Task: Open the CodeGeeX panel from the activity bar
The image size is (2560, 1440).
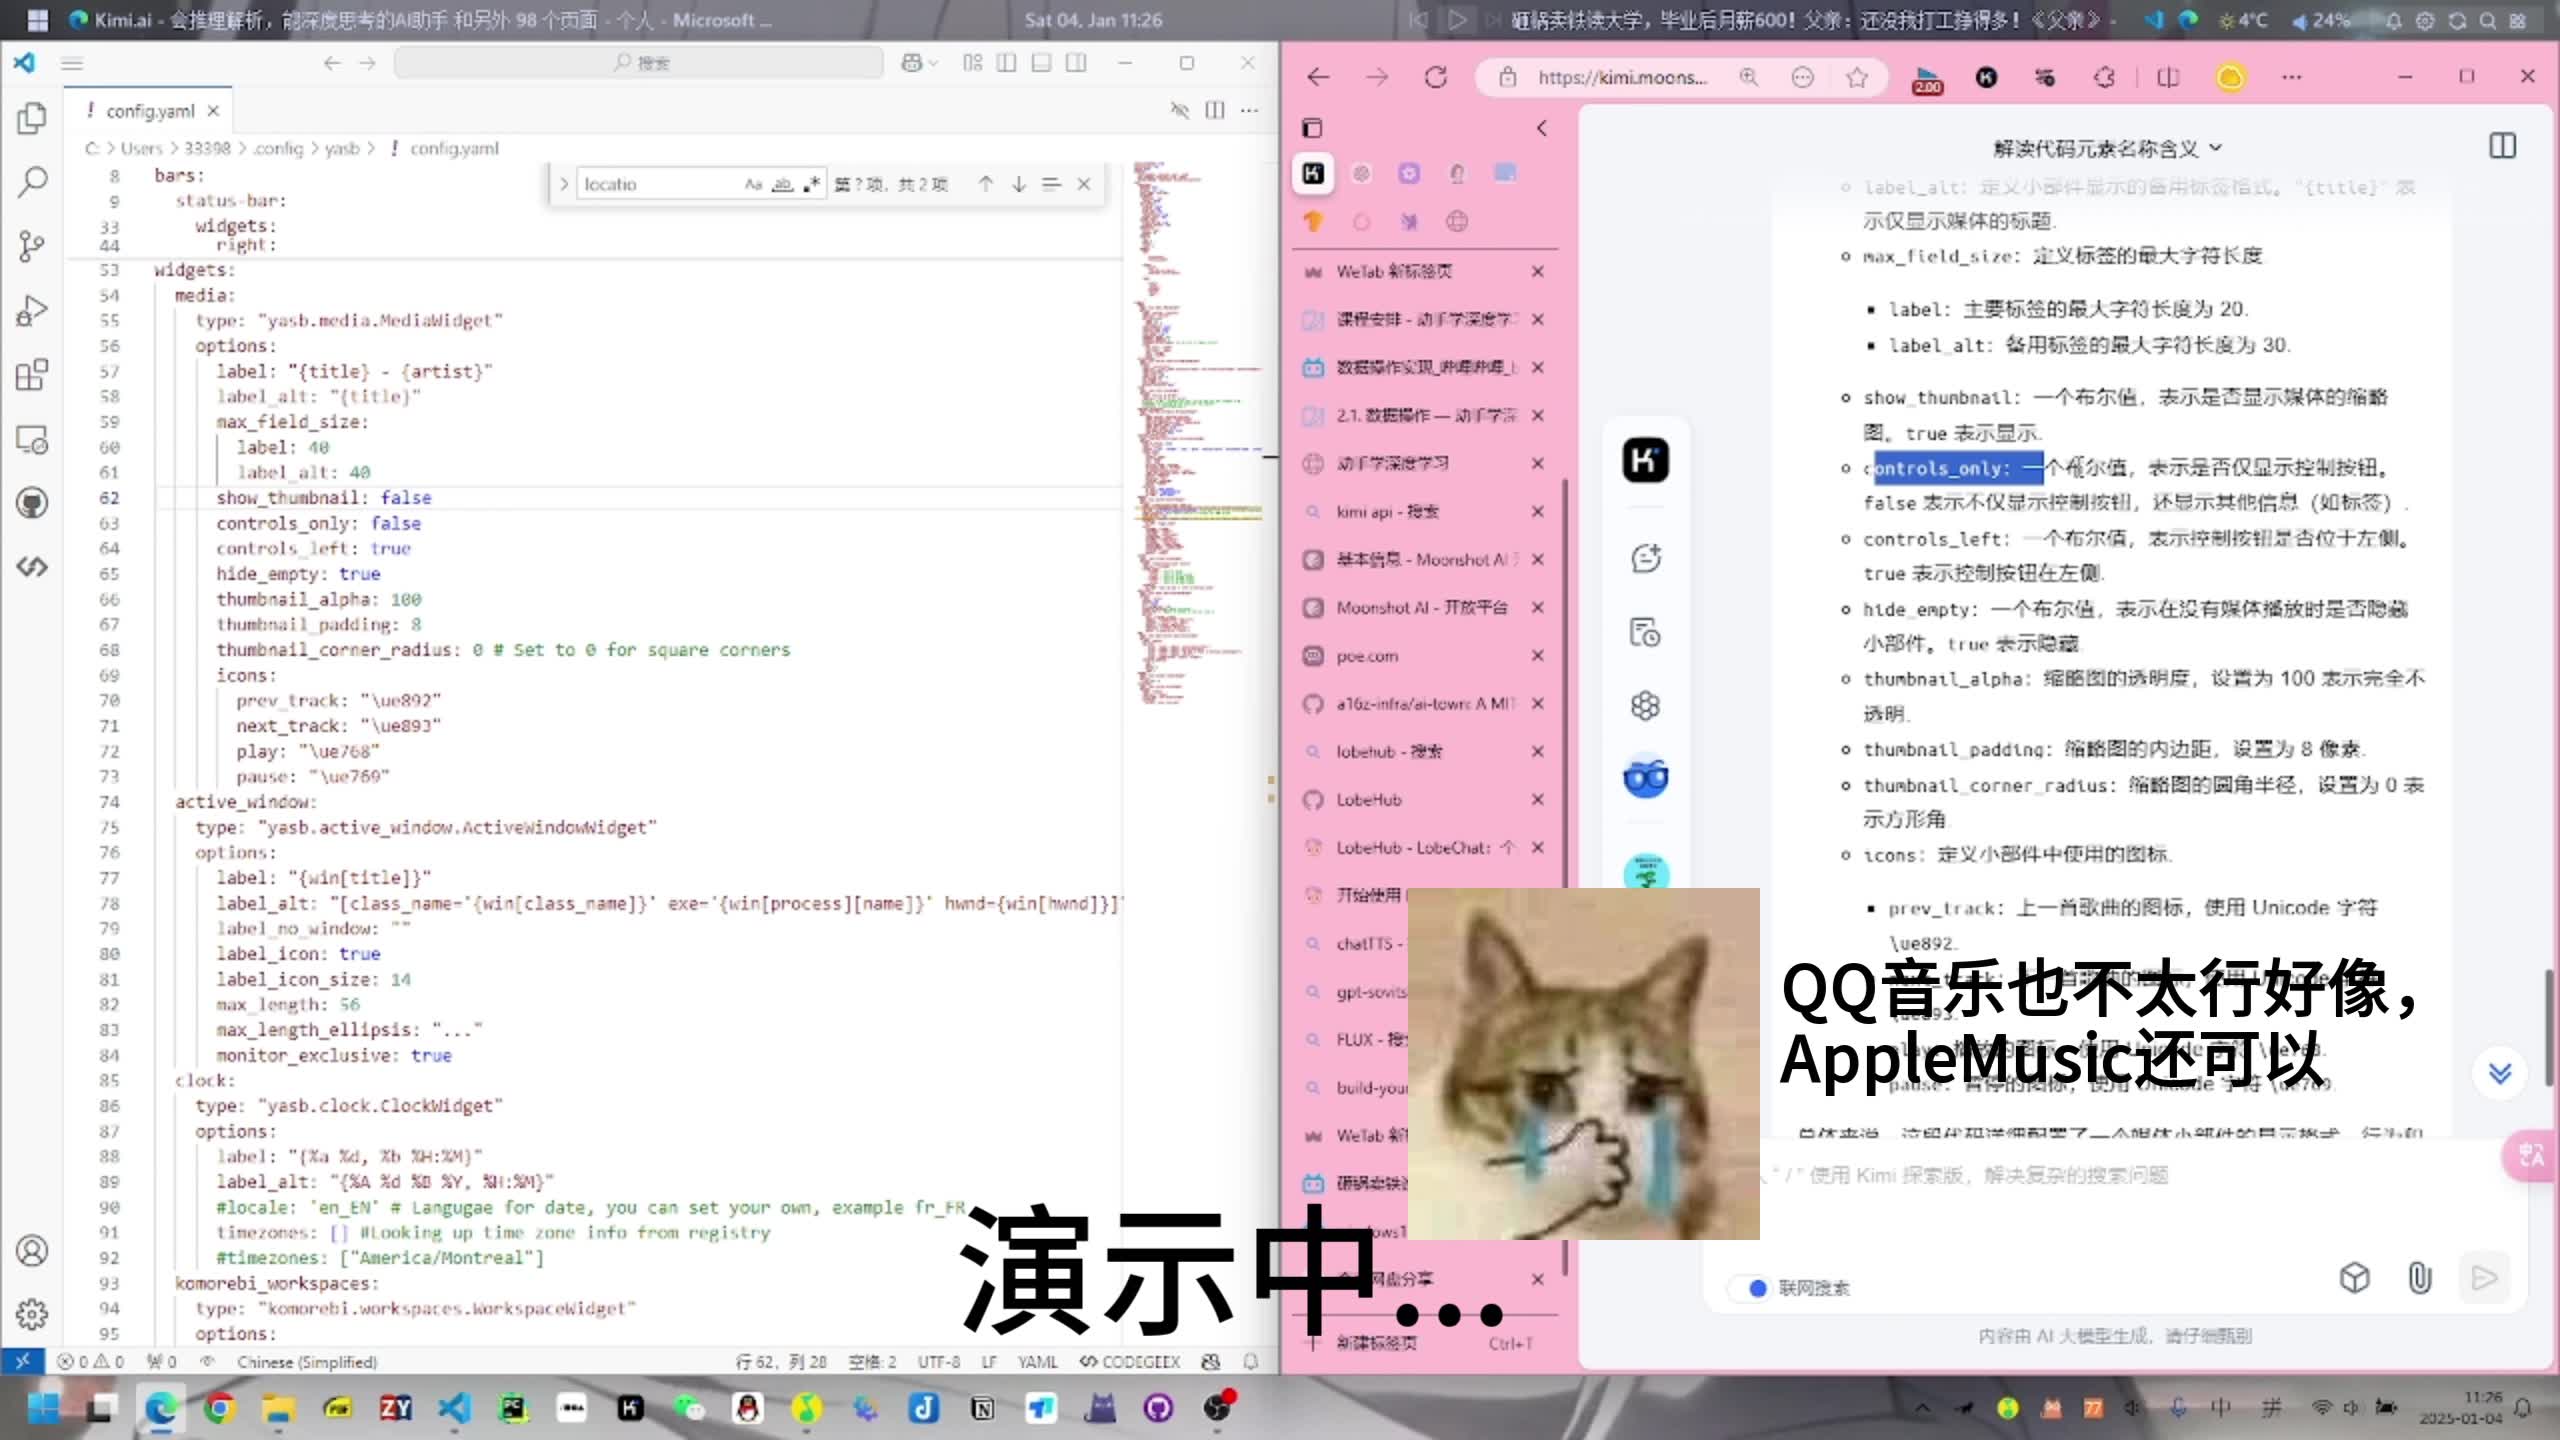Action: pyautogui.click(x=30, y=566)
